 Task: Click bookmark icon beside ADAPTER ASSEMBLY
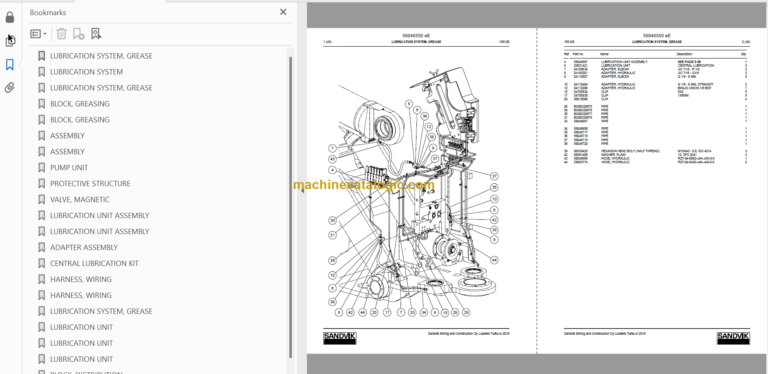(42, 247)
